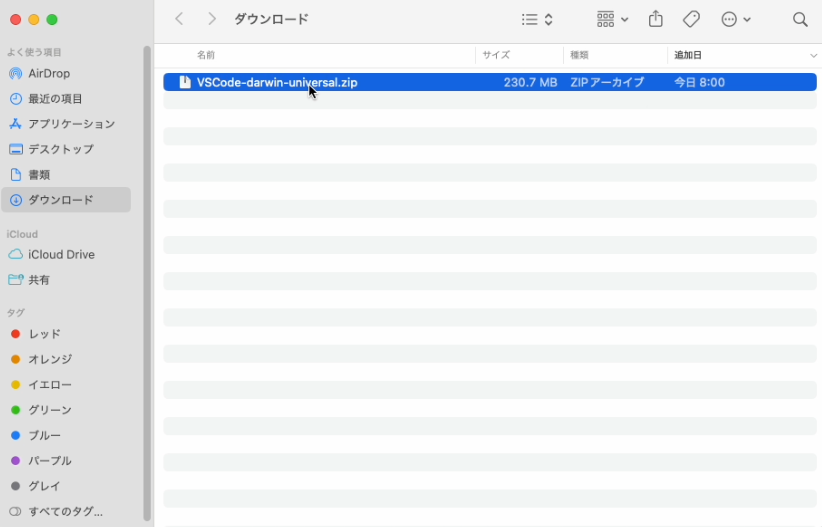Image resolution: width=822 pixels, height=527 pixels.
Task: Open アプリケーション folder in sidebar
Action: (x=66, y=124)
